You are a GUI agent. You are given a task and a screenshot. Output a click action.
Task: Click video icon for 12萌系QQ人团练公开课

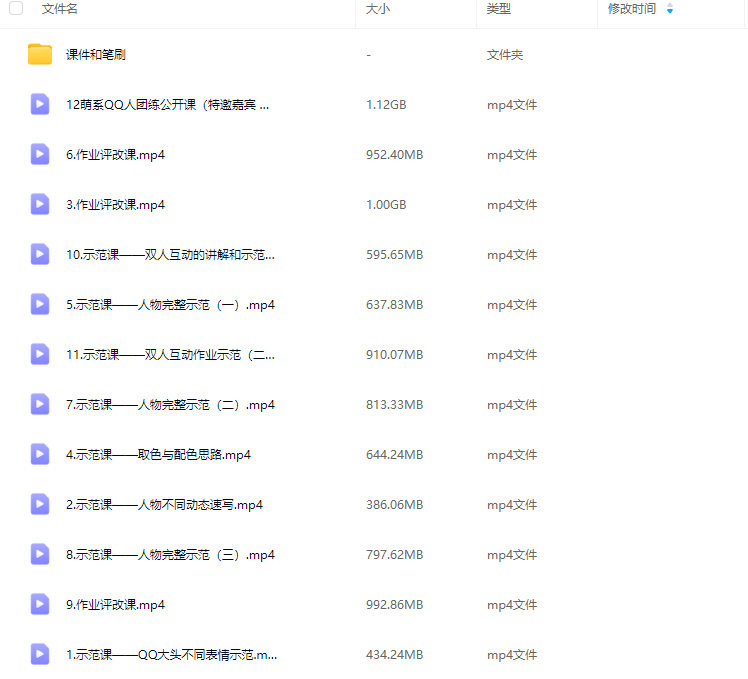pos(40,105)
